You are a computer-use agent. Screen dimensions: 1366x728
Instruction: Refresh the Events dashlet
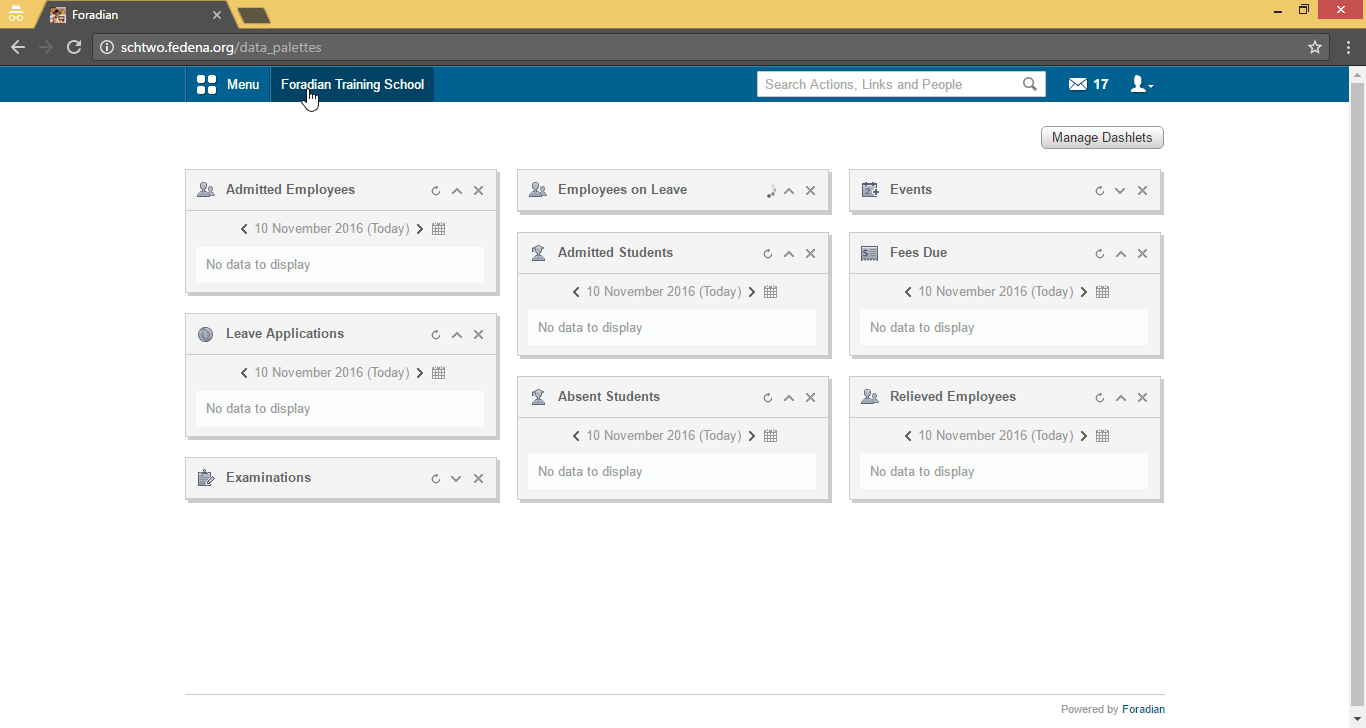(1099, 190)
